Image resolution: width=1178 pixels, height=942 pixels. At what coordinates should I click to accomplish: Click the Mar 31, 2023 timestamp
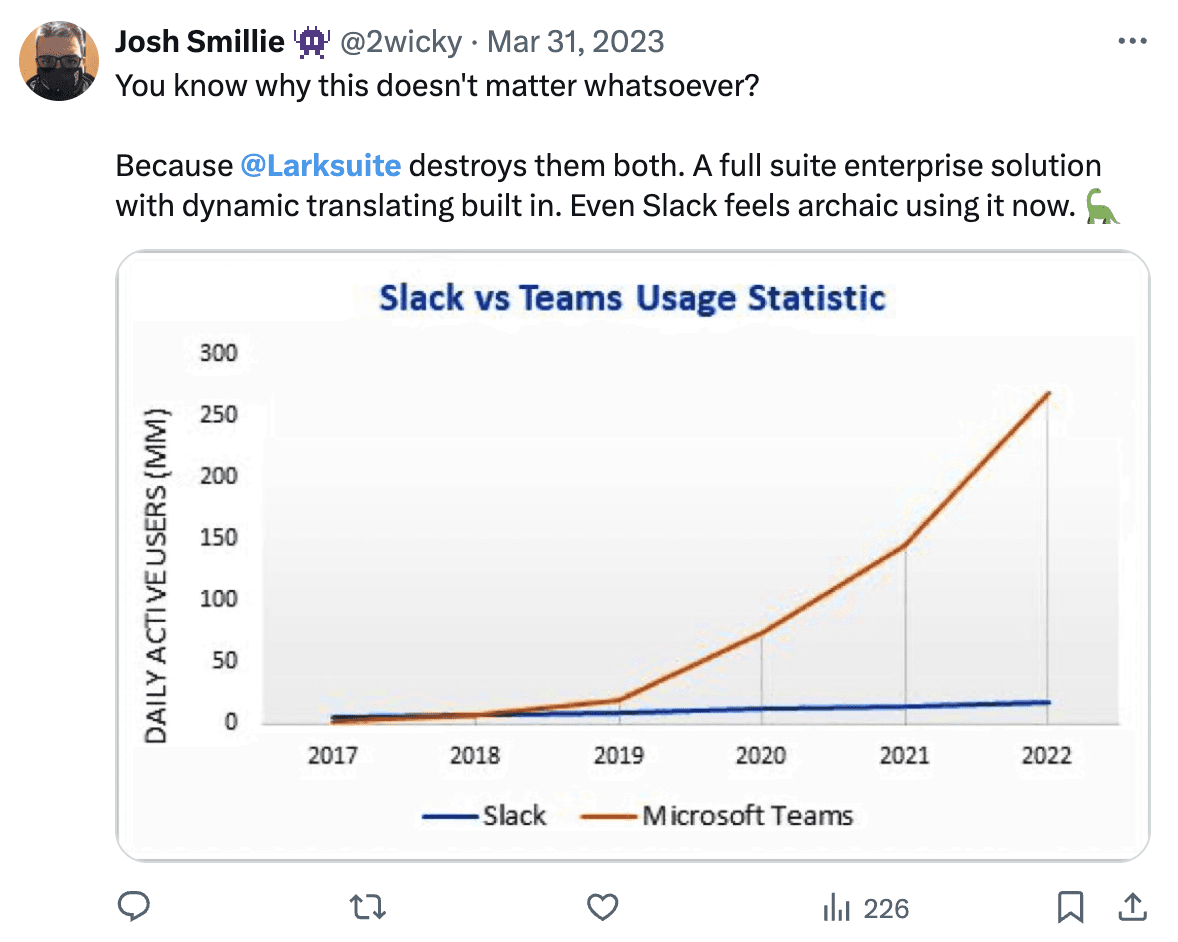tap(575, 41)
